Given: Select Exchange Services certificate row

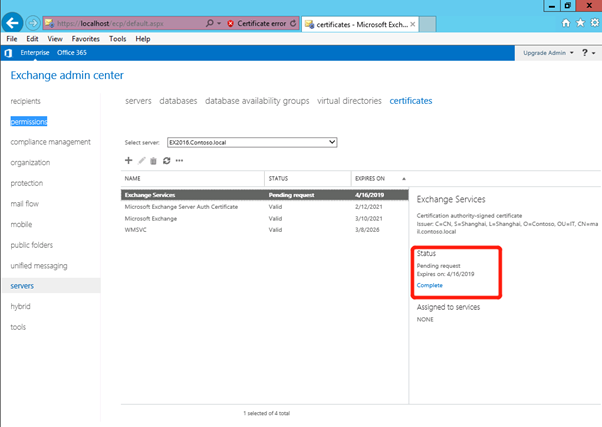Looking at the screenshot, I should [x=265, y=195].
